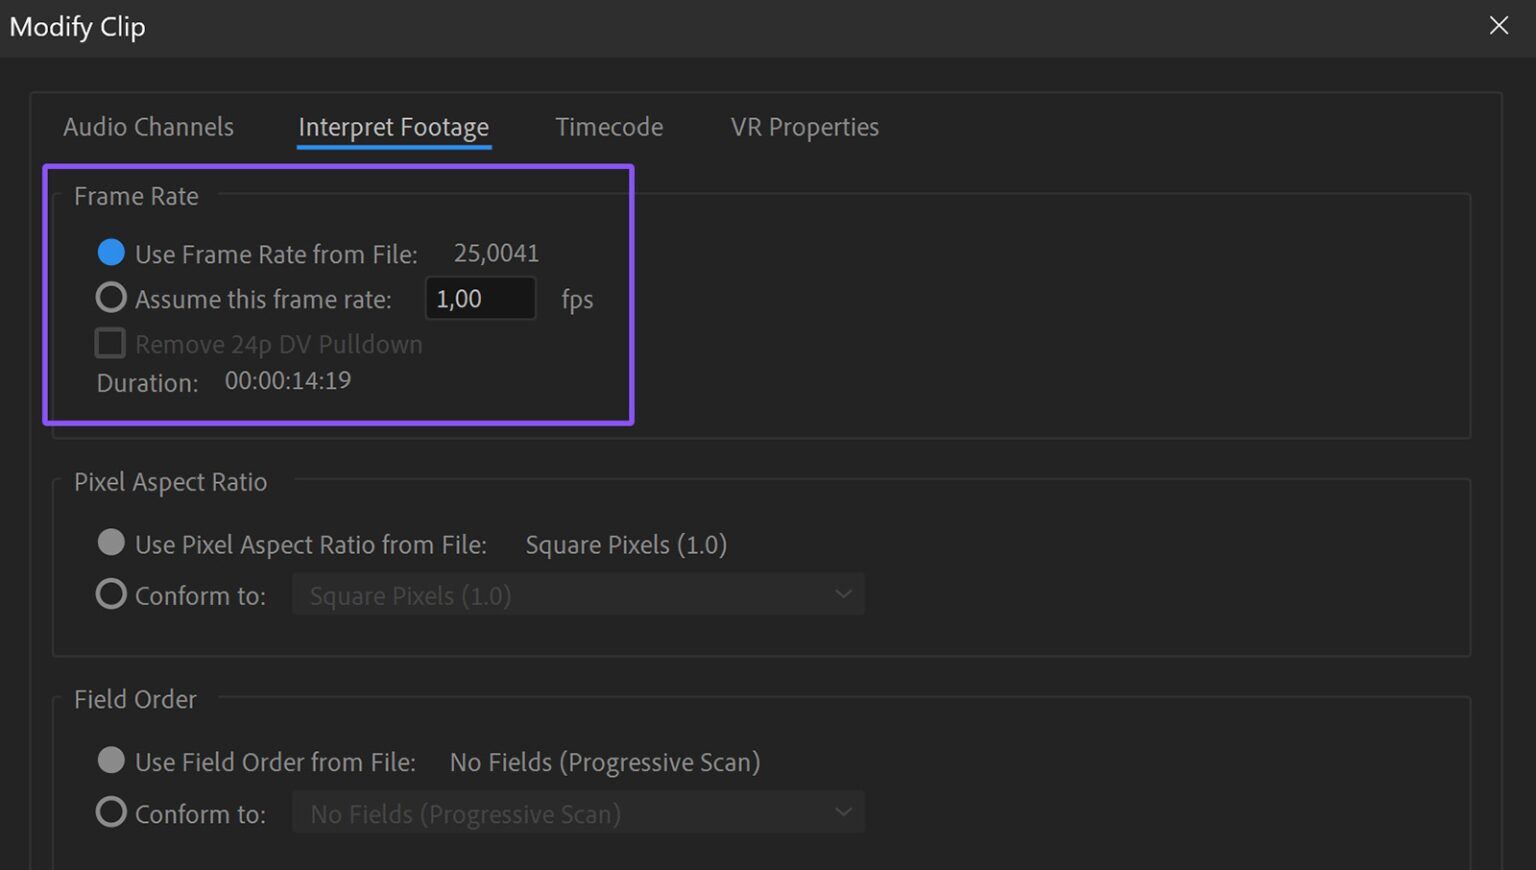
Task: Open the No Fields conform dropdown
Action: click(578, 812)
